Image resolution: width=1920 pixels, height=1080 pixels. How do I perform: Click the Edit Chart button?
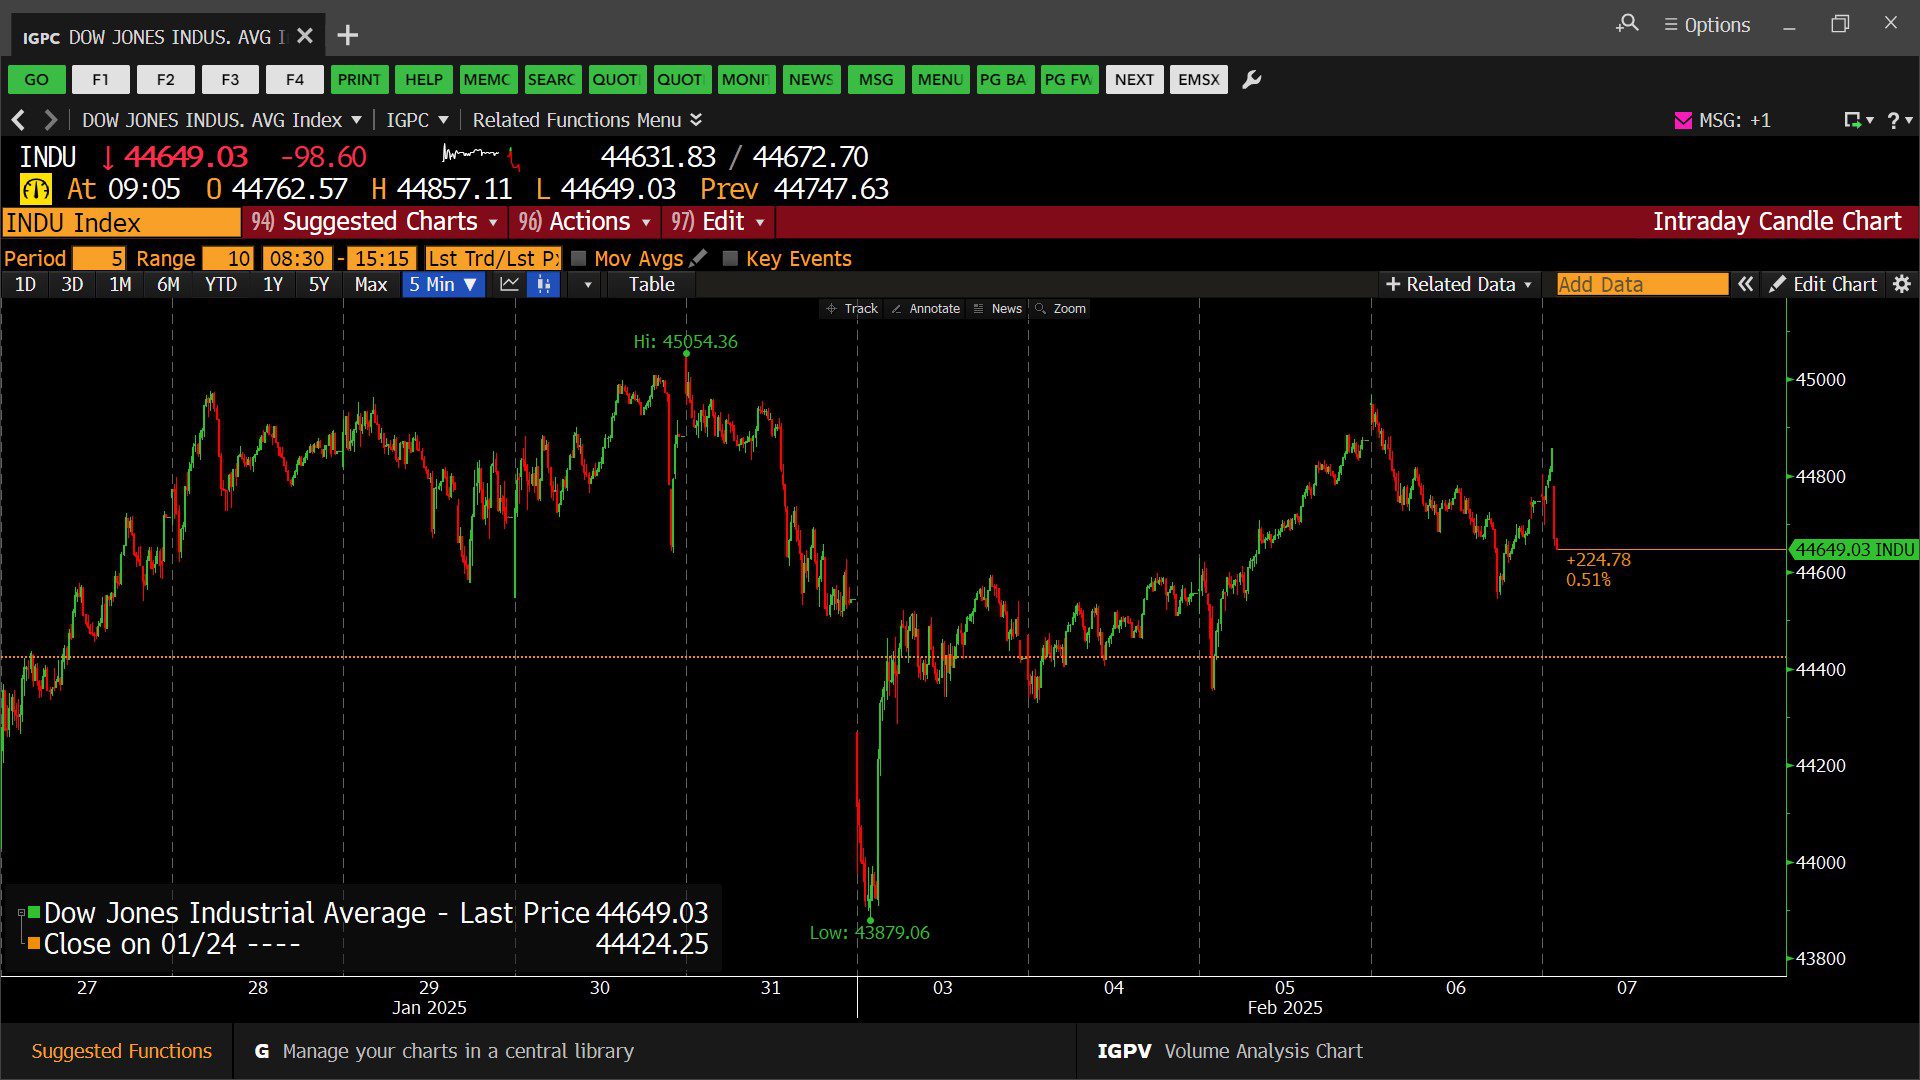point(1823,285)
